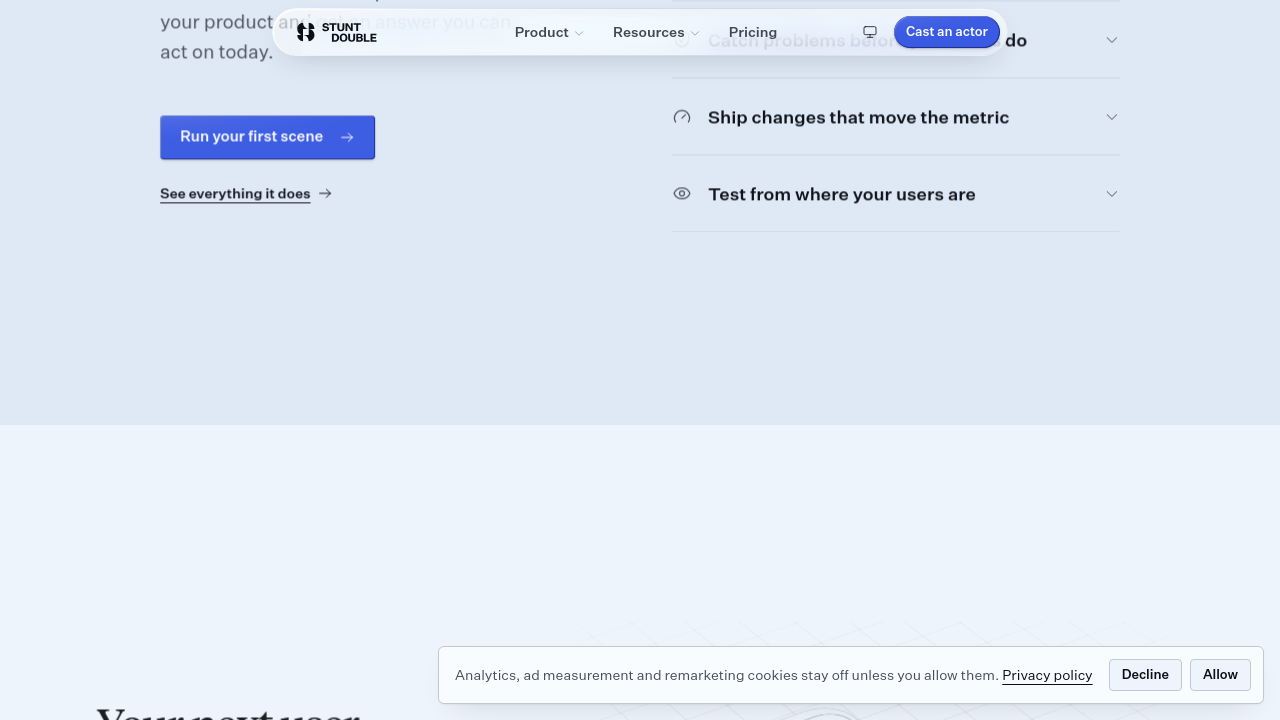Expand Test from where your users are chevron
1280x720 pixels.
(x=1111, y=194)
